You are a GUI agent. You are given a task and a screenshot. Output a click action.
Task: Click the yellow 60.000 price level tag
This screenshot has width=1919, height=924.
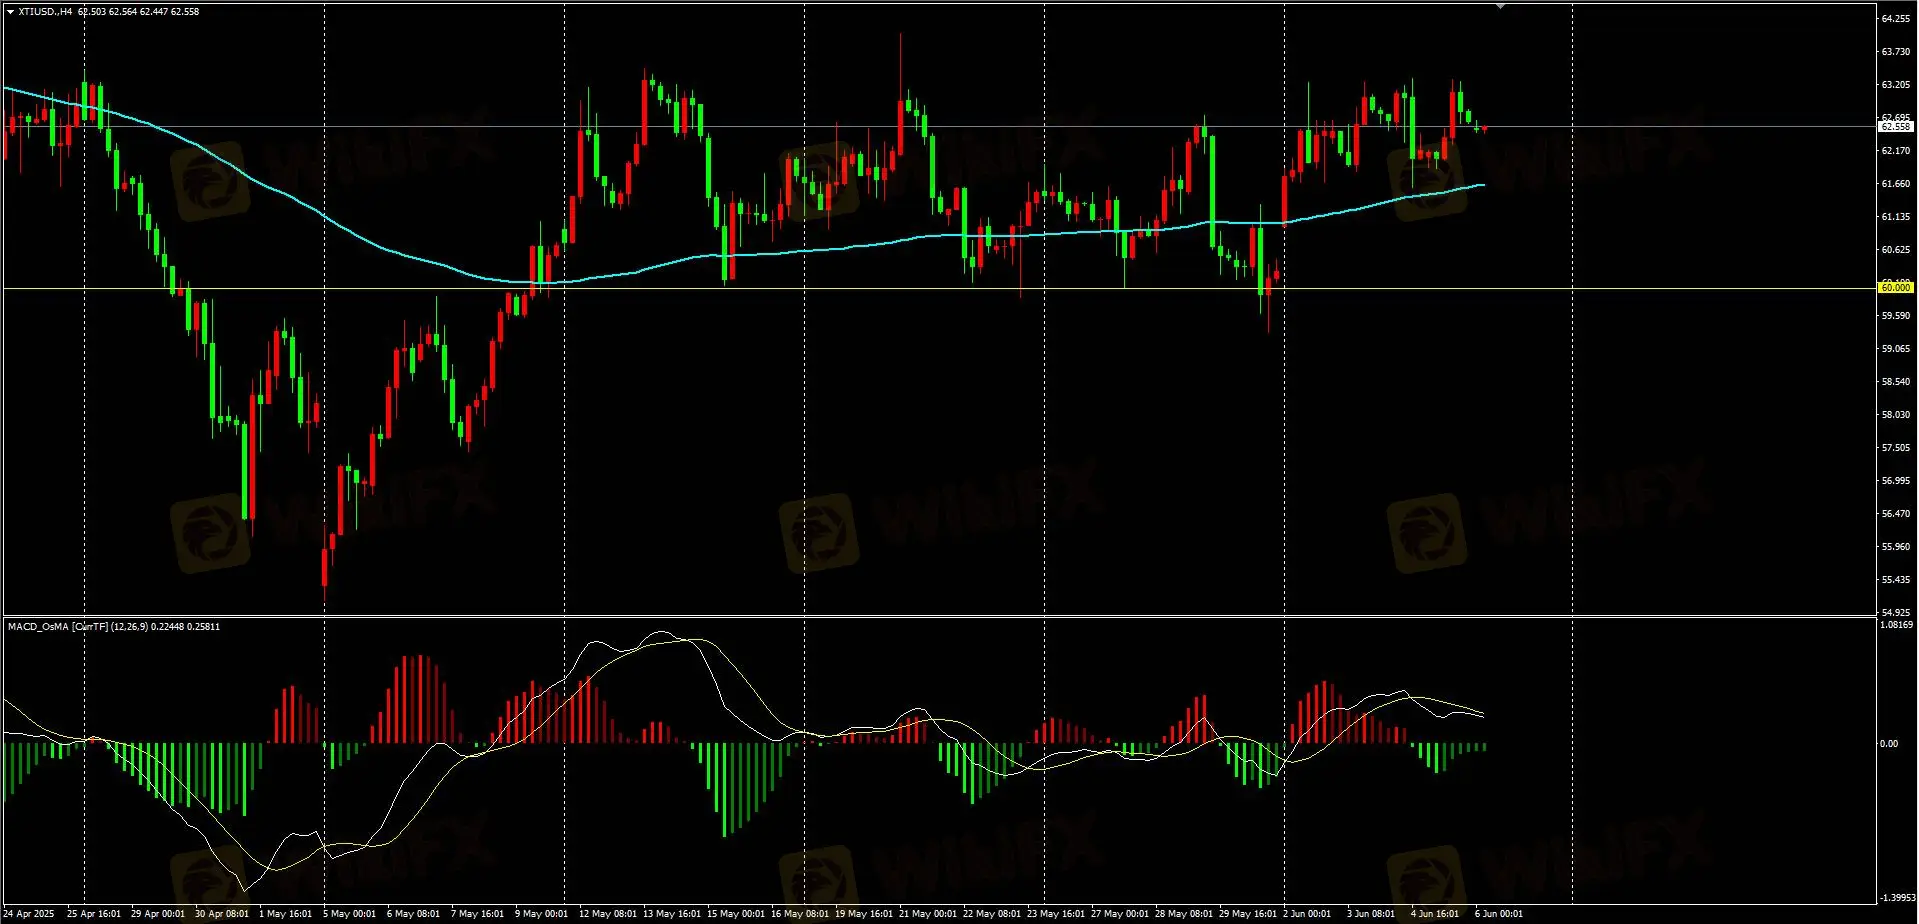click(x=1896, y=288)
